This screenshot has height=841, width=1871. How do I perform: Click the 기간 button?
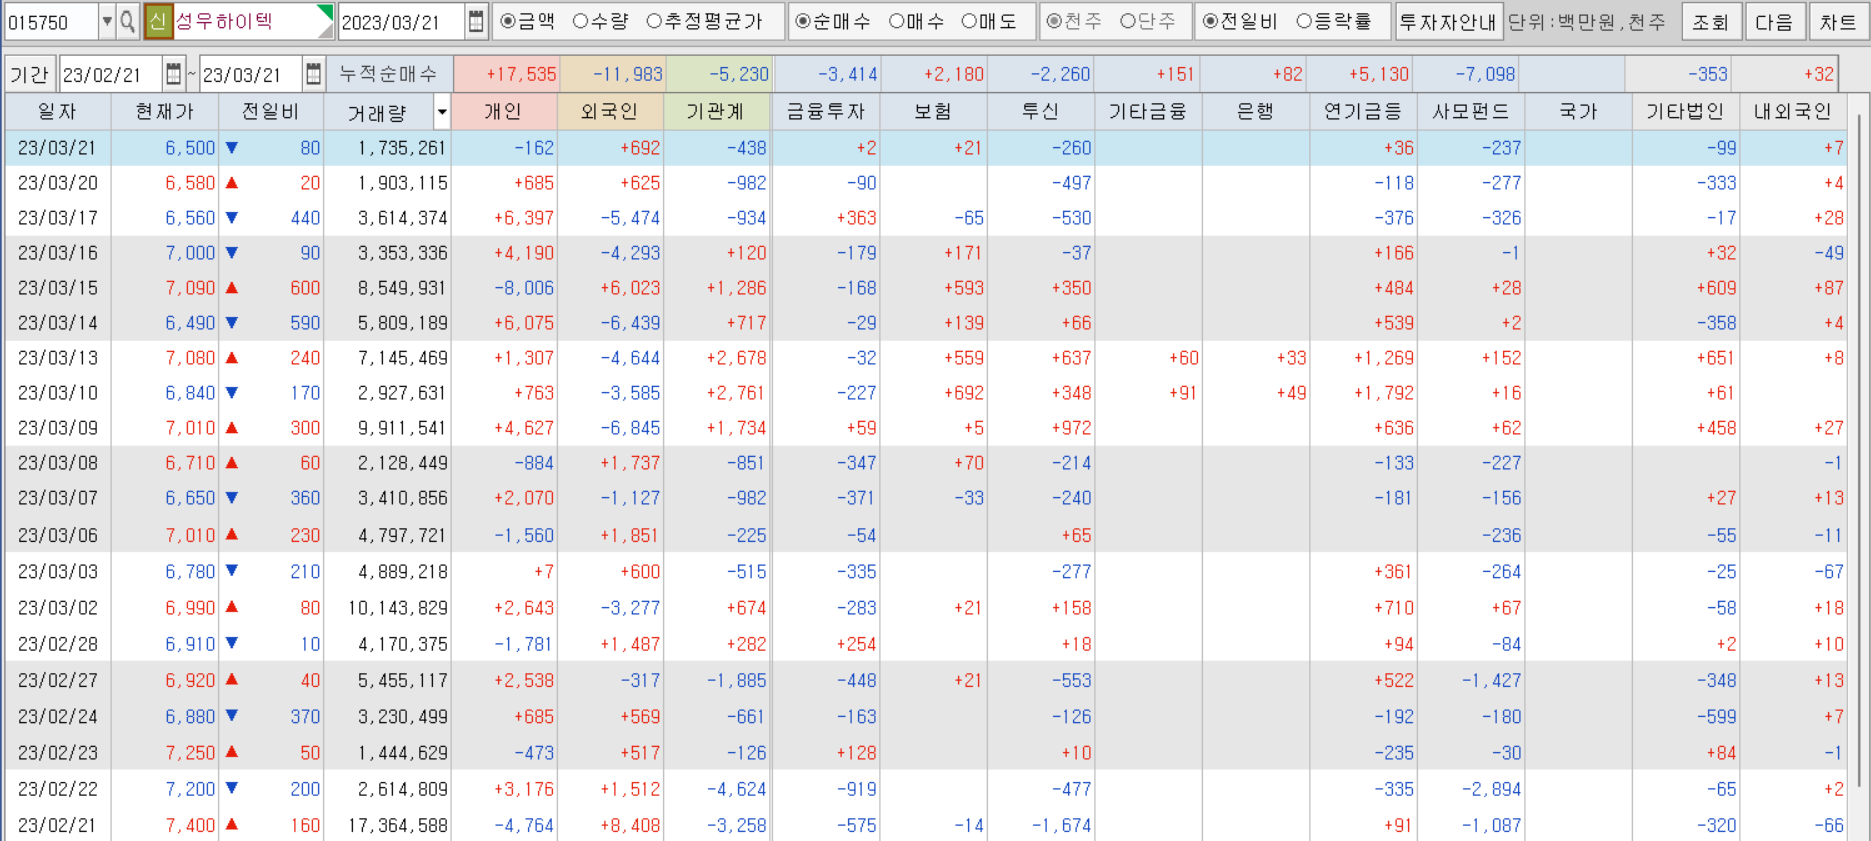click(x=30, y=74)
